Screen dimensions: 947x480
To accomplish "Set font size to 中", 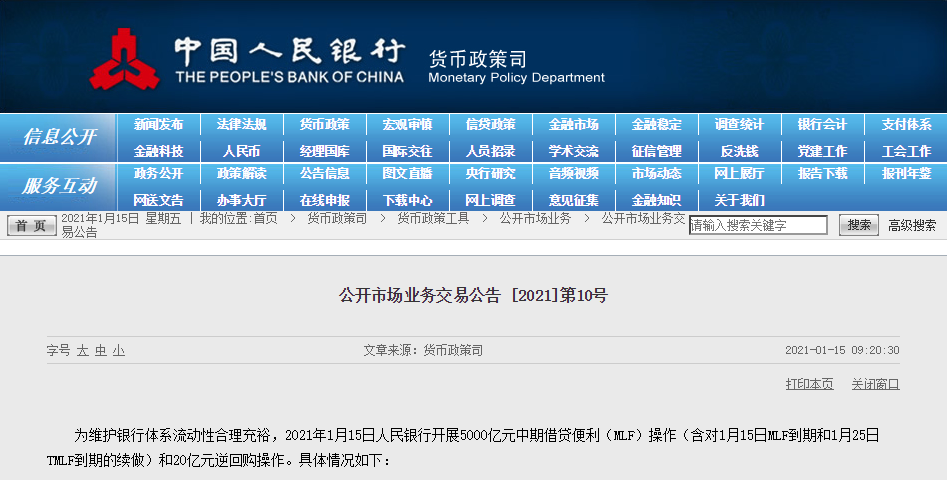I will (100, 351).
